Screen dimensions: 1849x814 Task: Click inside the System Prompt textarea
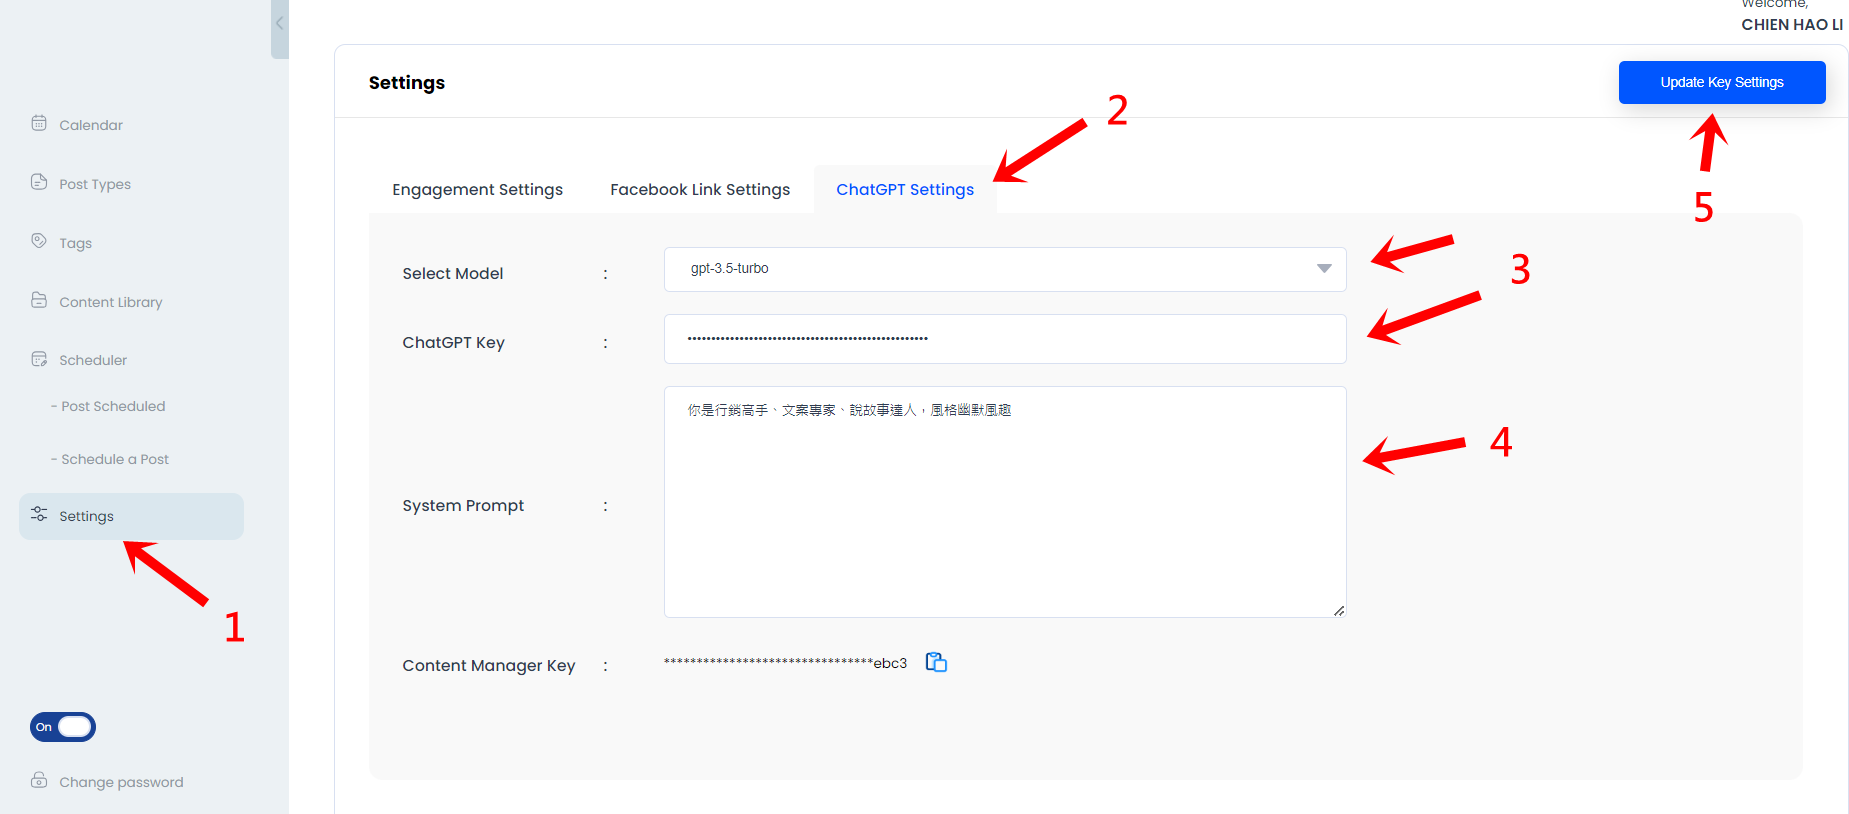1005,502
